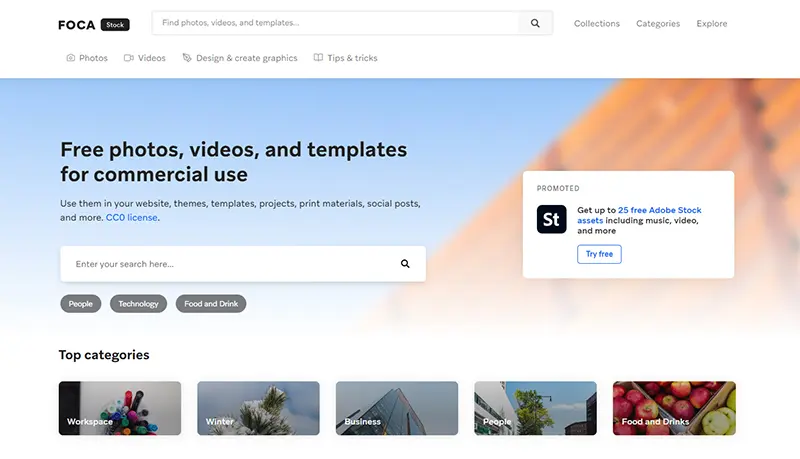Open the Business category thumbnail
800x459 pixels.
[x=397, y=408]
